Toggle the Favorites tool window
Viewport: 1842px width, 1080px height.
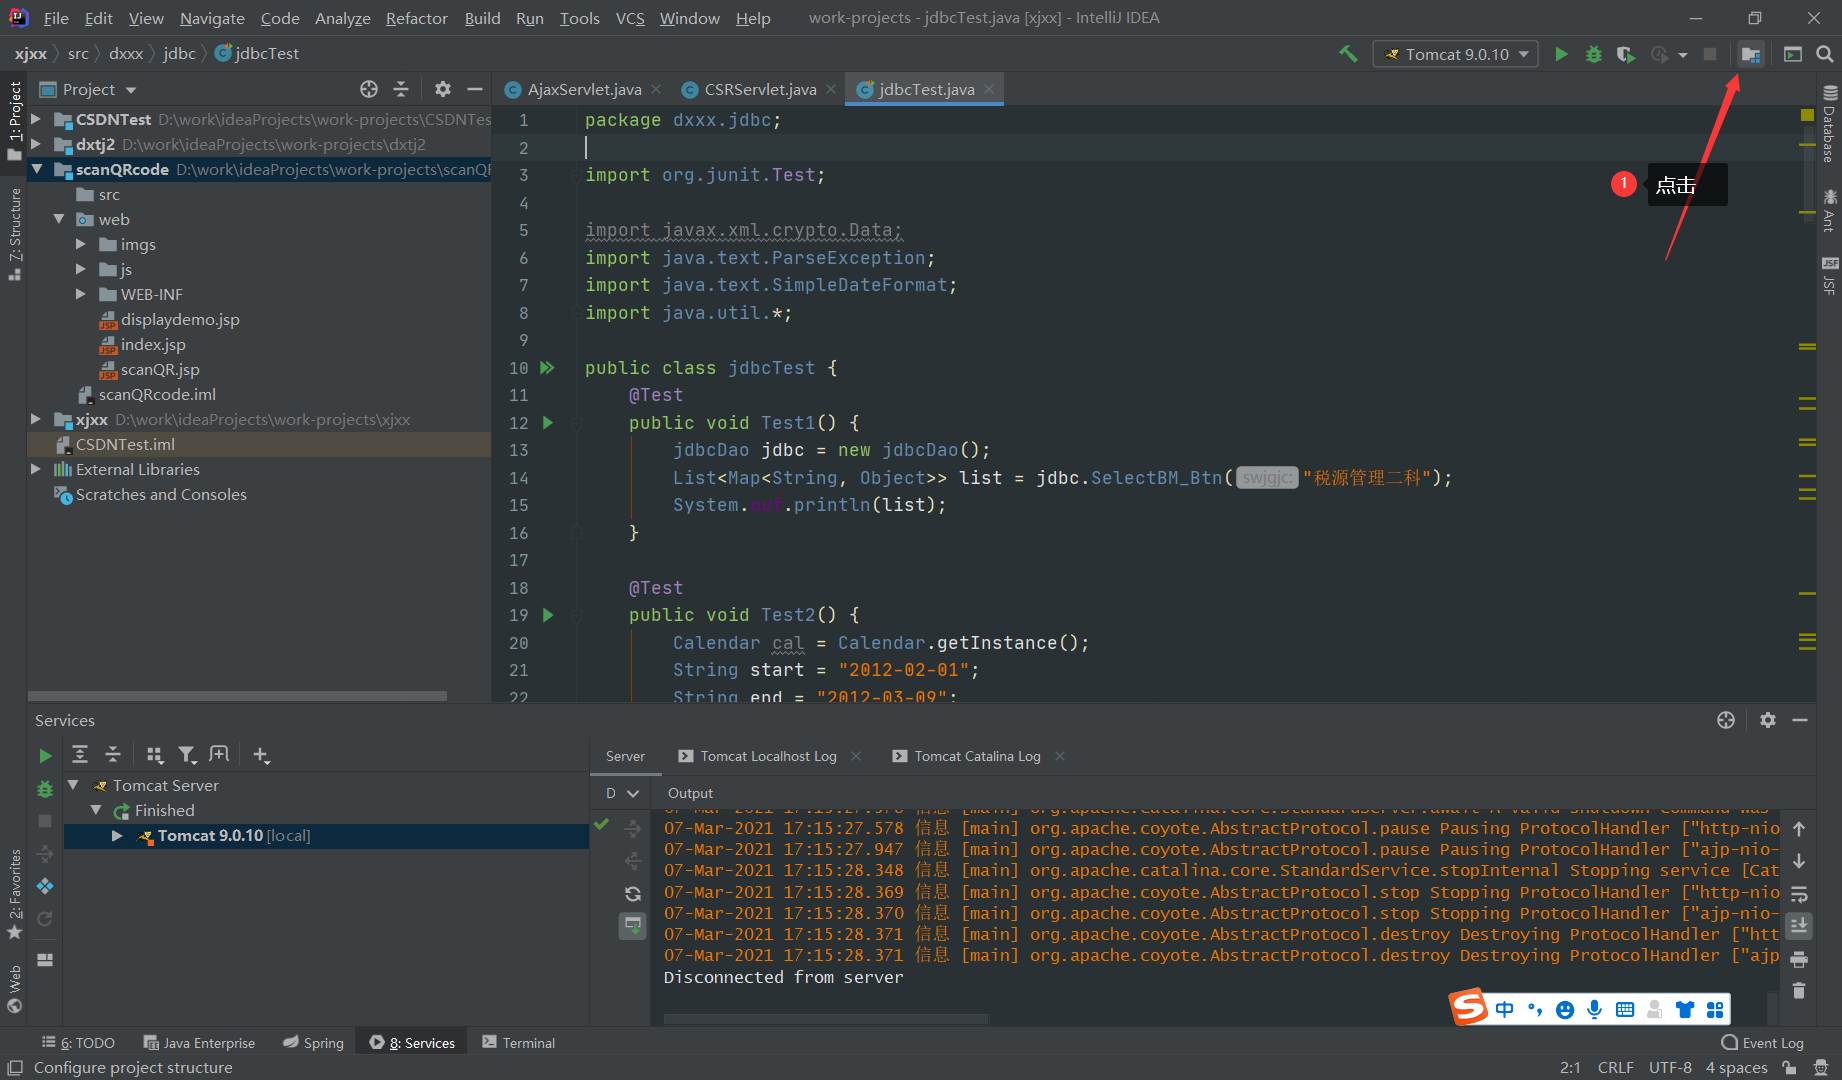[x=15, y=894]
